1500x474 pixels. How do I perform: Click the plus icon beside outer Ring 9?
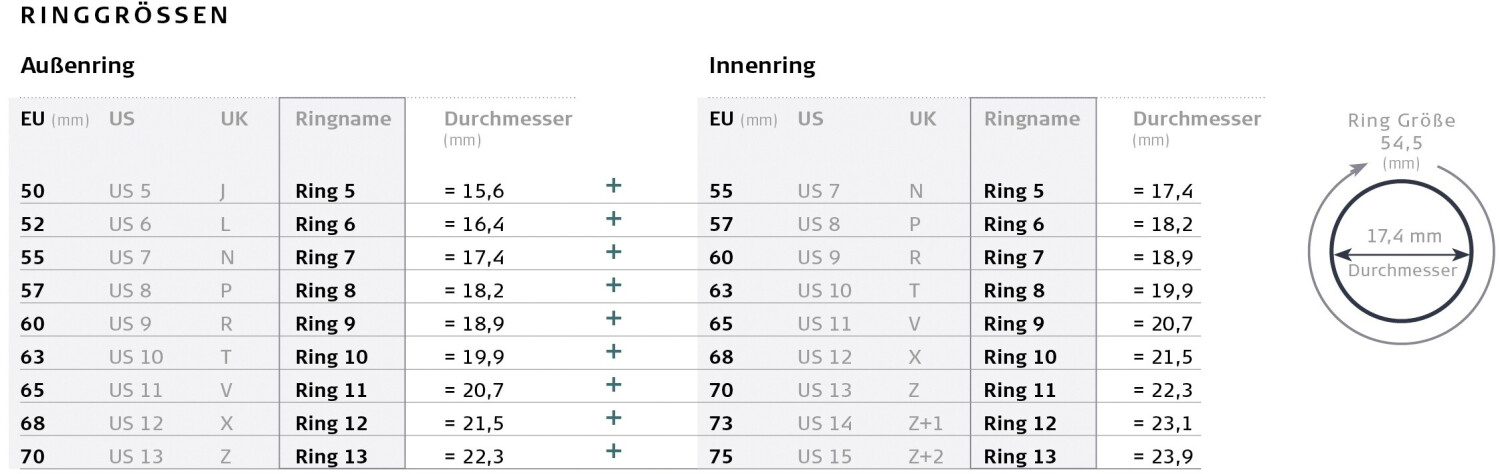point(614,318)
